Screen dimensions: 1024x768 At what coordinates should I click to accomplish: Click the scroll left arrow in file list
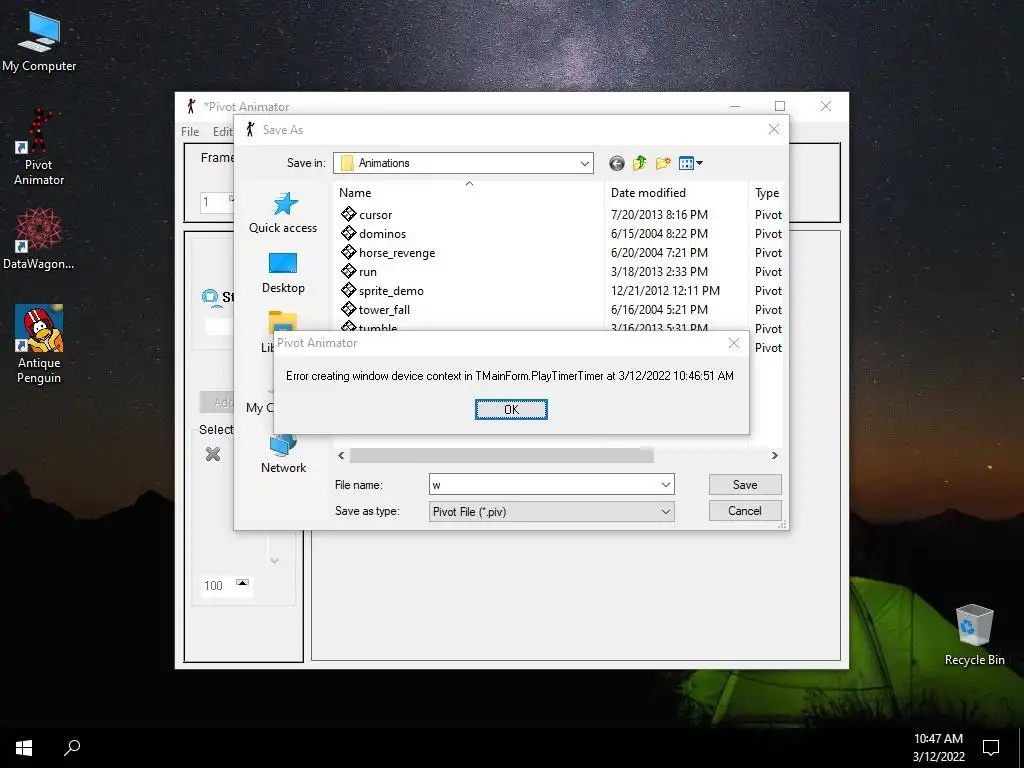(341, 455)
